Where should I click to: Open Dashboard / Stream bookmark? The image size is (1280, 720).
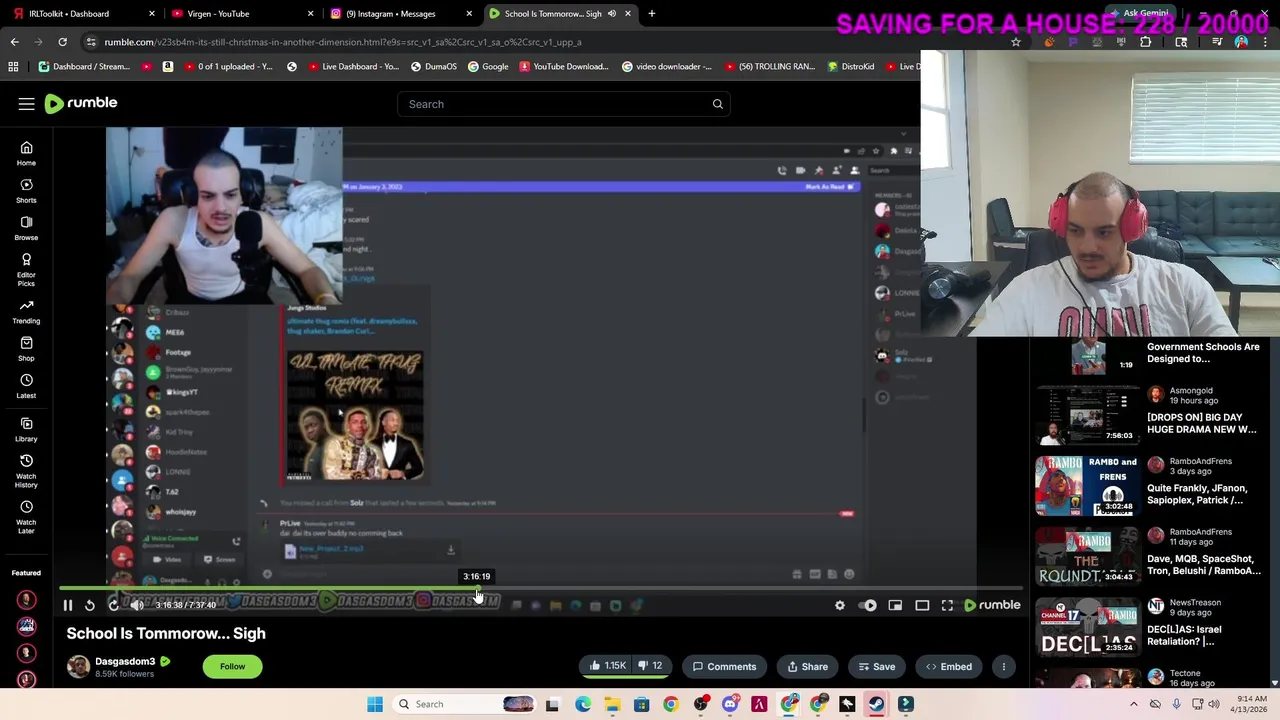click(85, 67)
